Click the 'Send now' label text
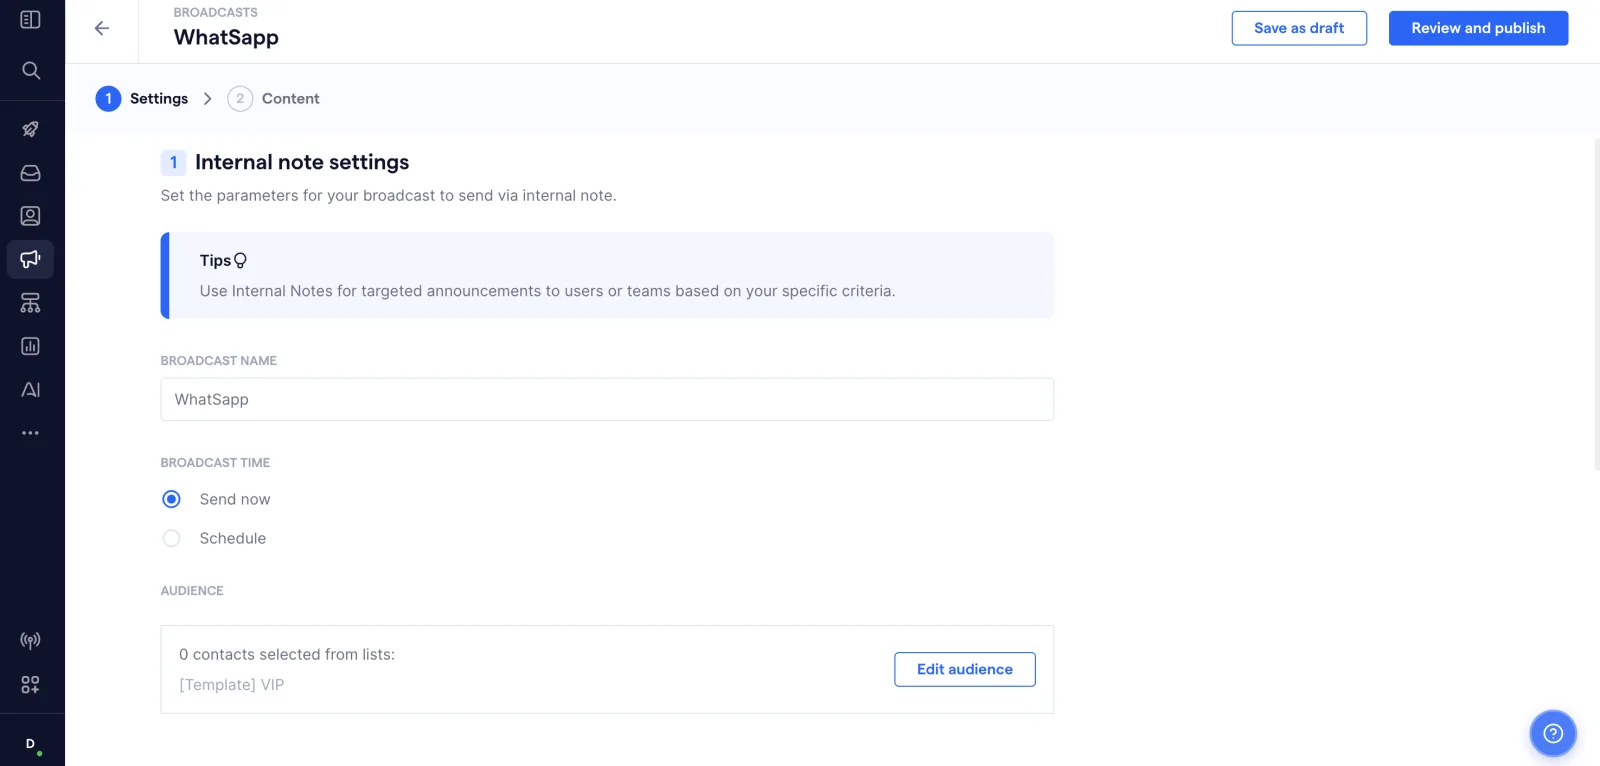The image size is (1600, 766). point(235,499)
